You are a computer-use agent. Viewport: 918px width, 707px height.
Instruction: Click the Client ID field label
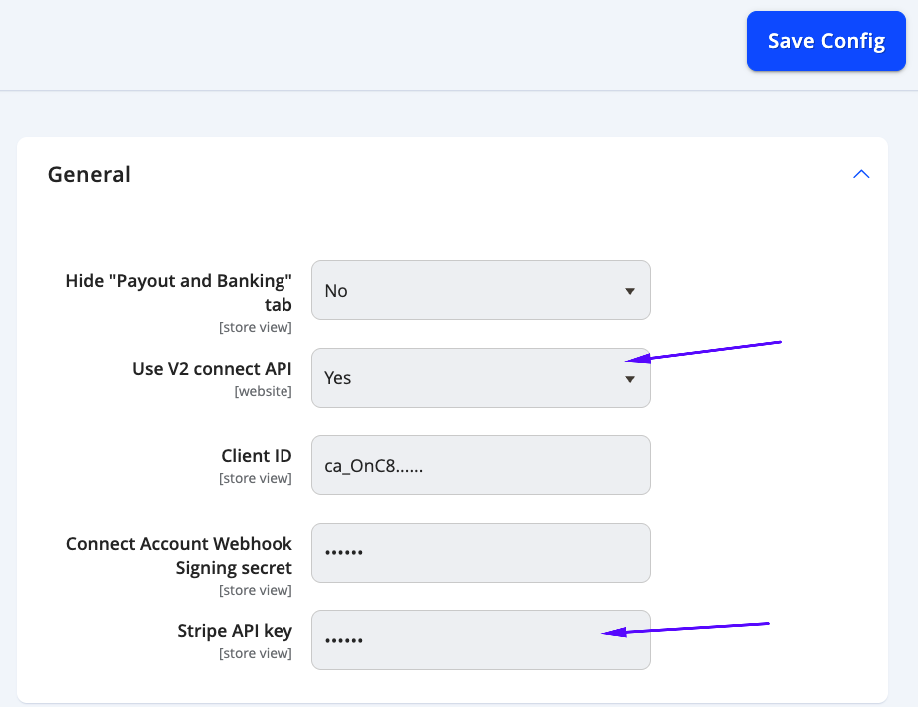[x=256, y=455]
